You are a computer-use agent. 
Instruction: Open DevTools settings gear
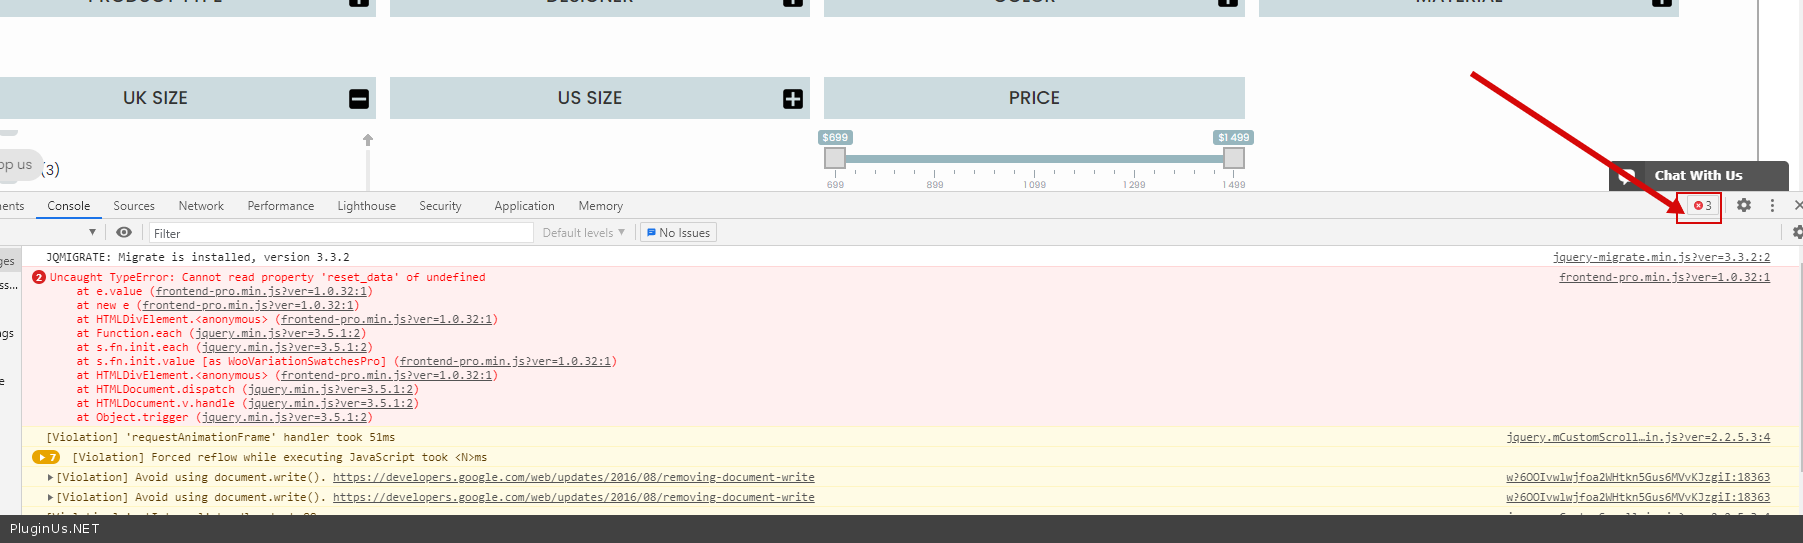click(x=1744, y=205)
